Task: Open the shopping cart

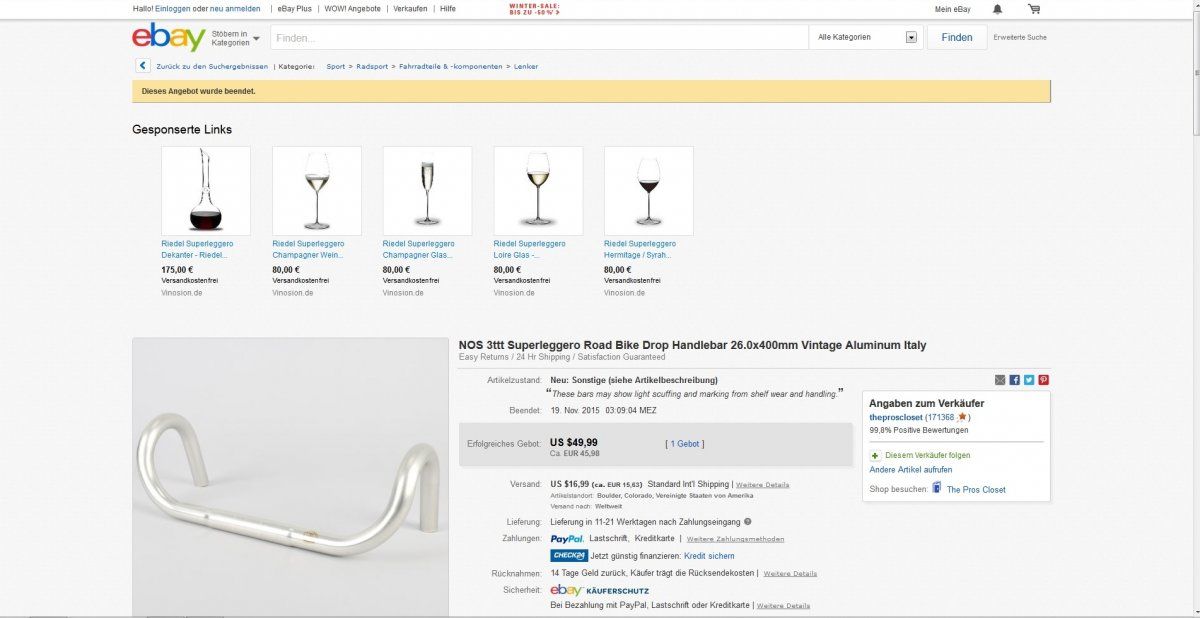Action: [1033, 9]
